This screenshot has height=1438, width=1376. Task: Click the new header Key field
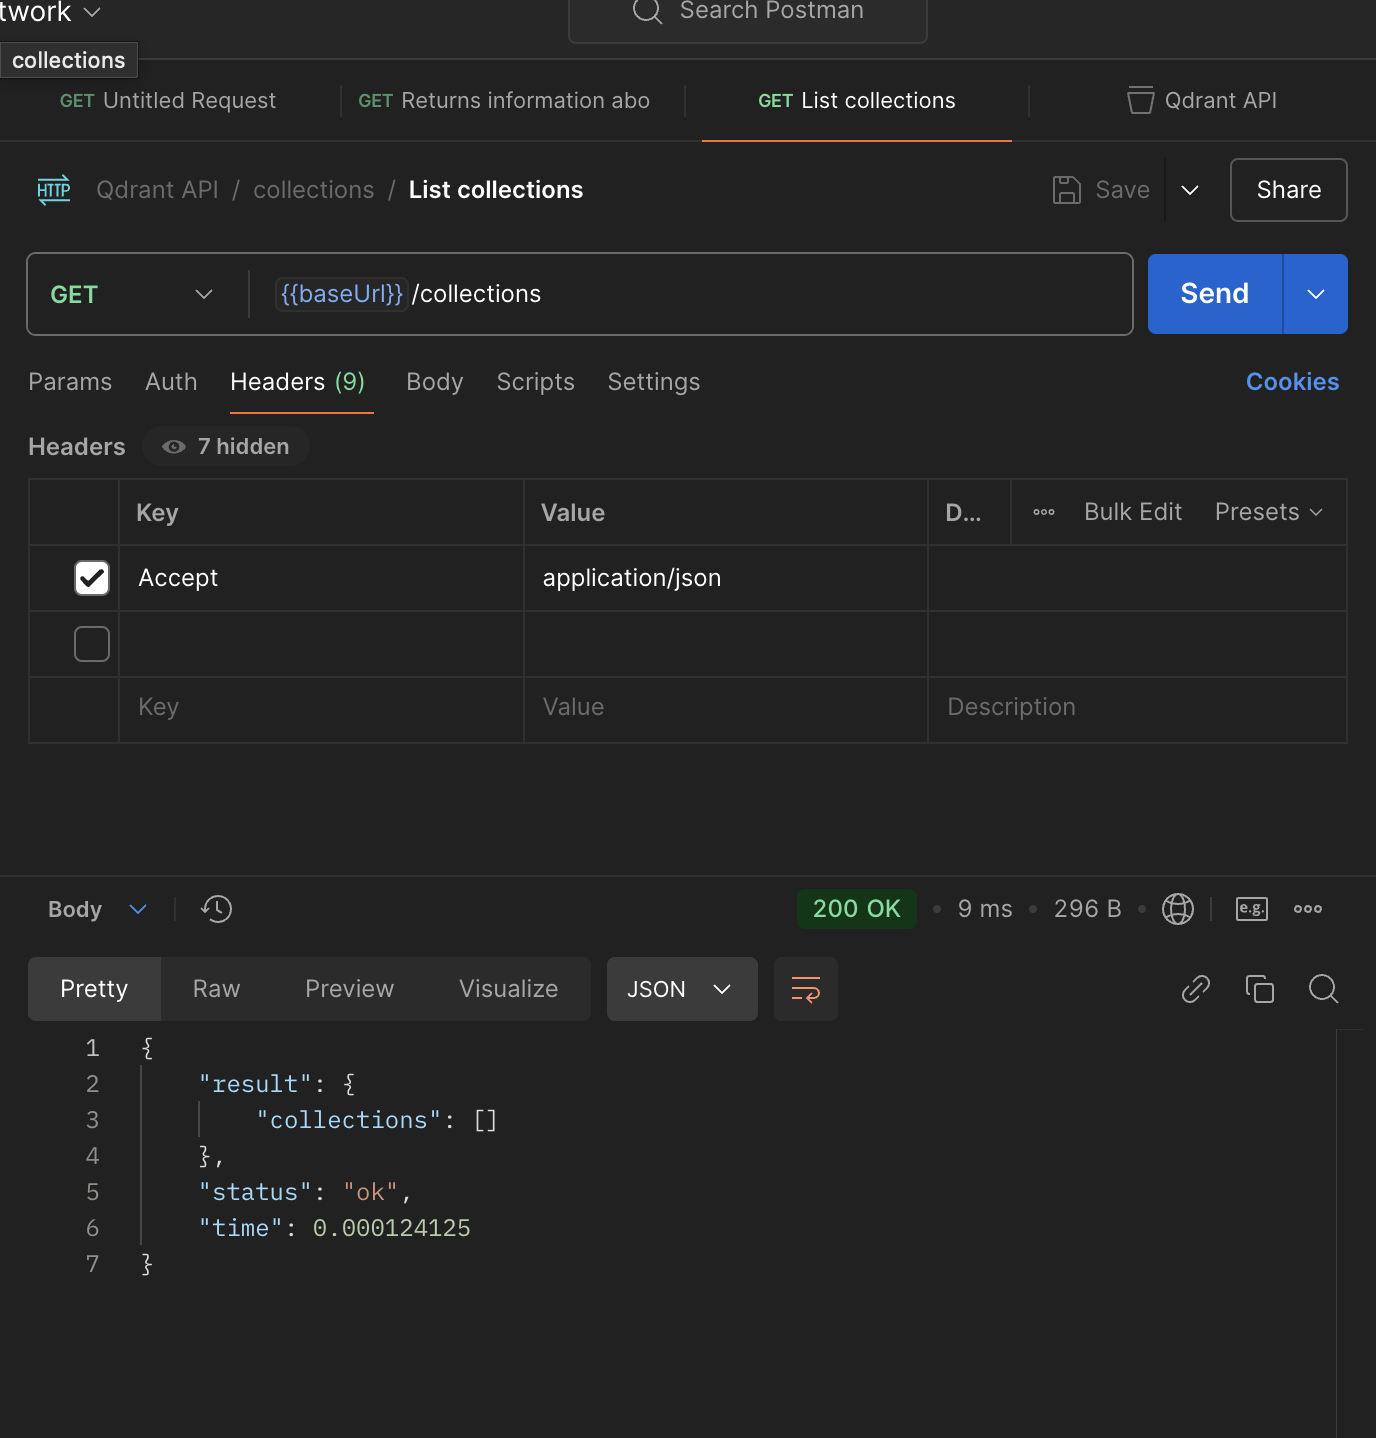322,710
